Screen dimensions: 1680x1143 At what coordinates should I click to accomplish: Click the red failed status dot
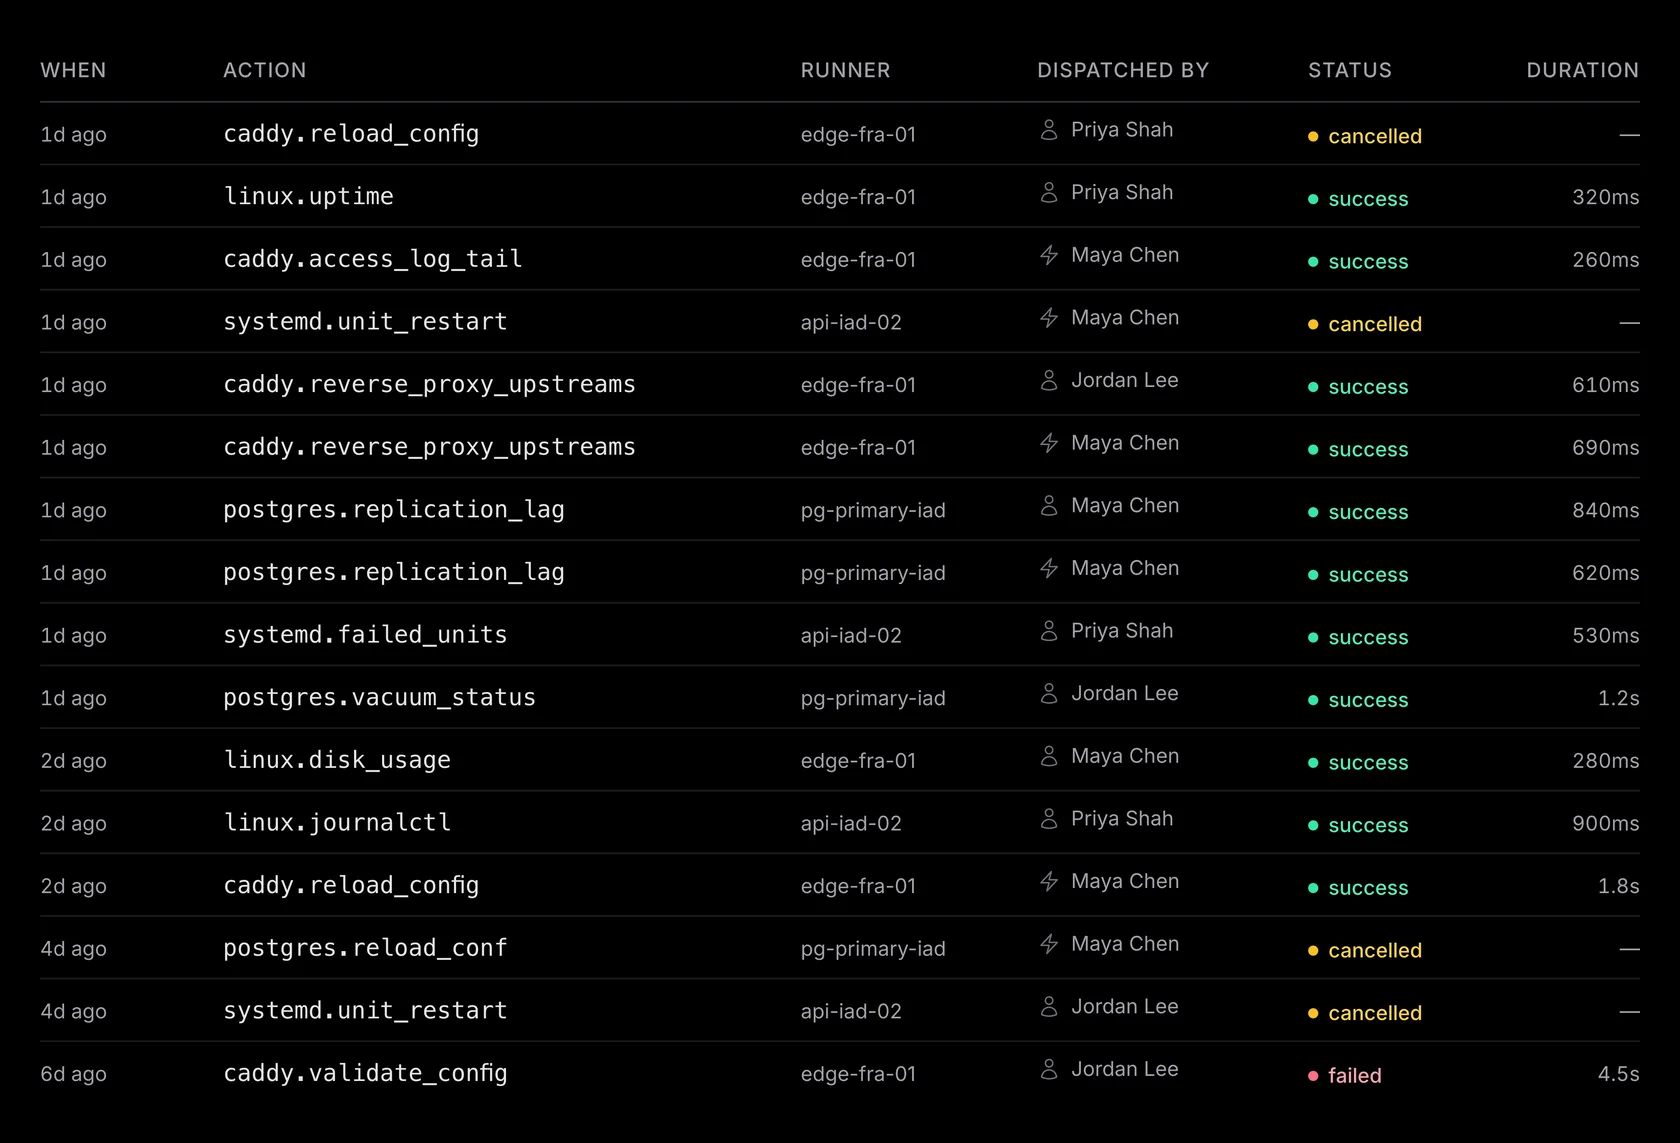click(x=1313, y=1076)
